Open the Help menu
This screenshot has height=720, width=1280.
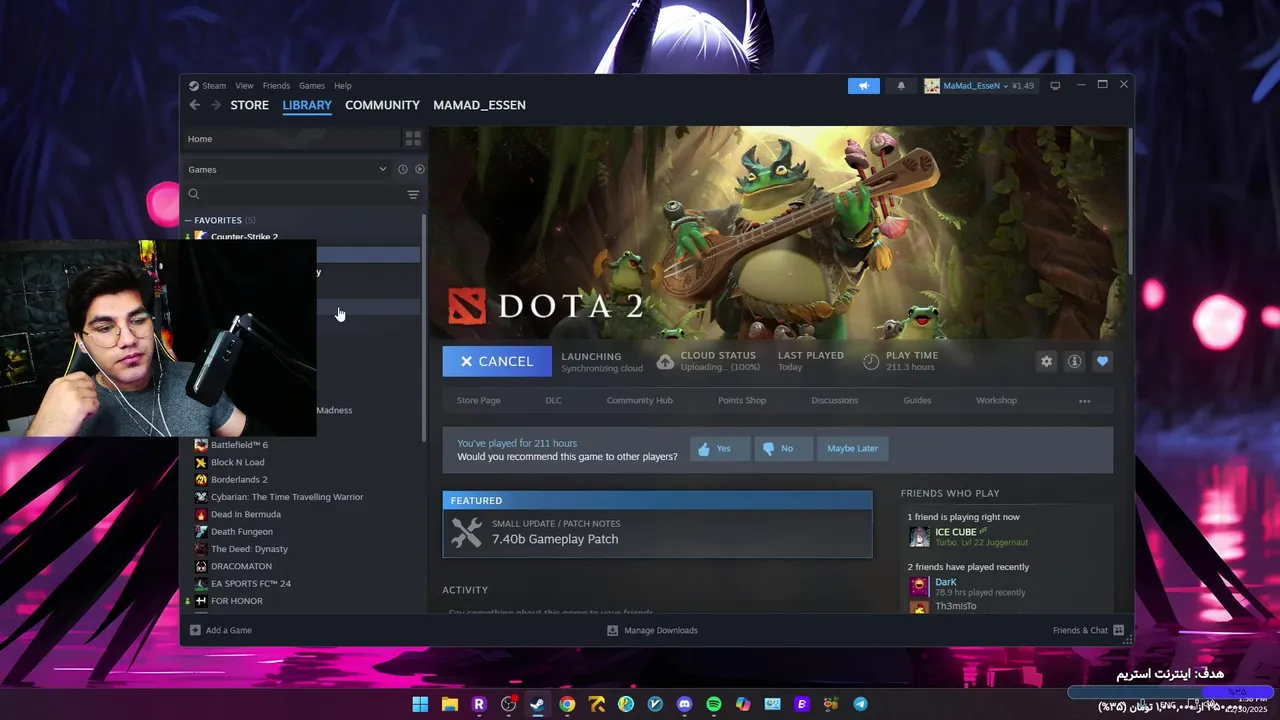pyautogui.click(x=343, y=86)
